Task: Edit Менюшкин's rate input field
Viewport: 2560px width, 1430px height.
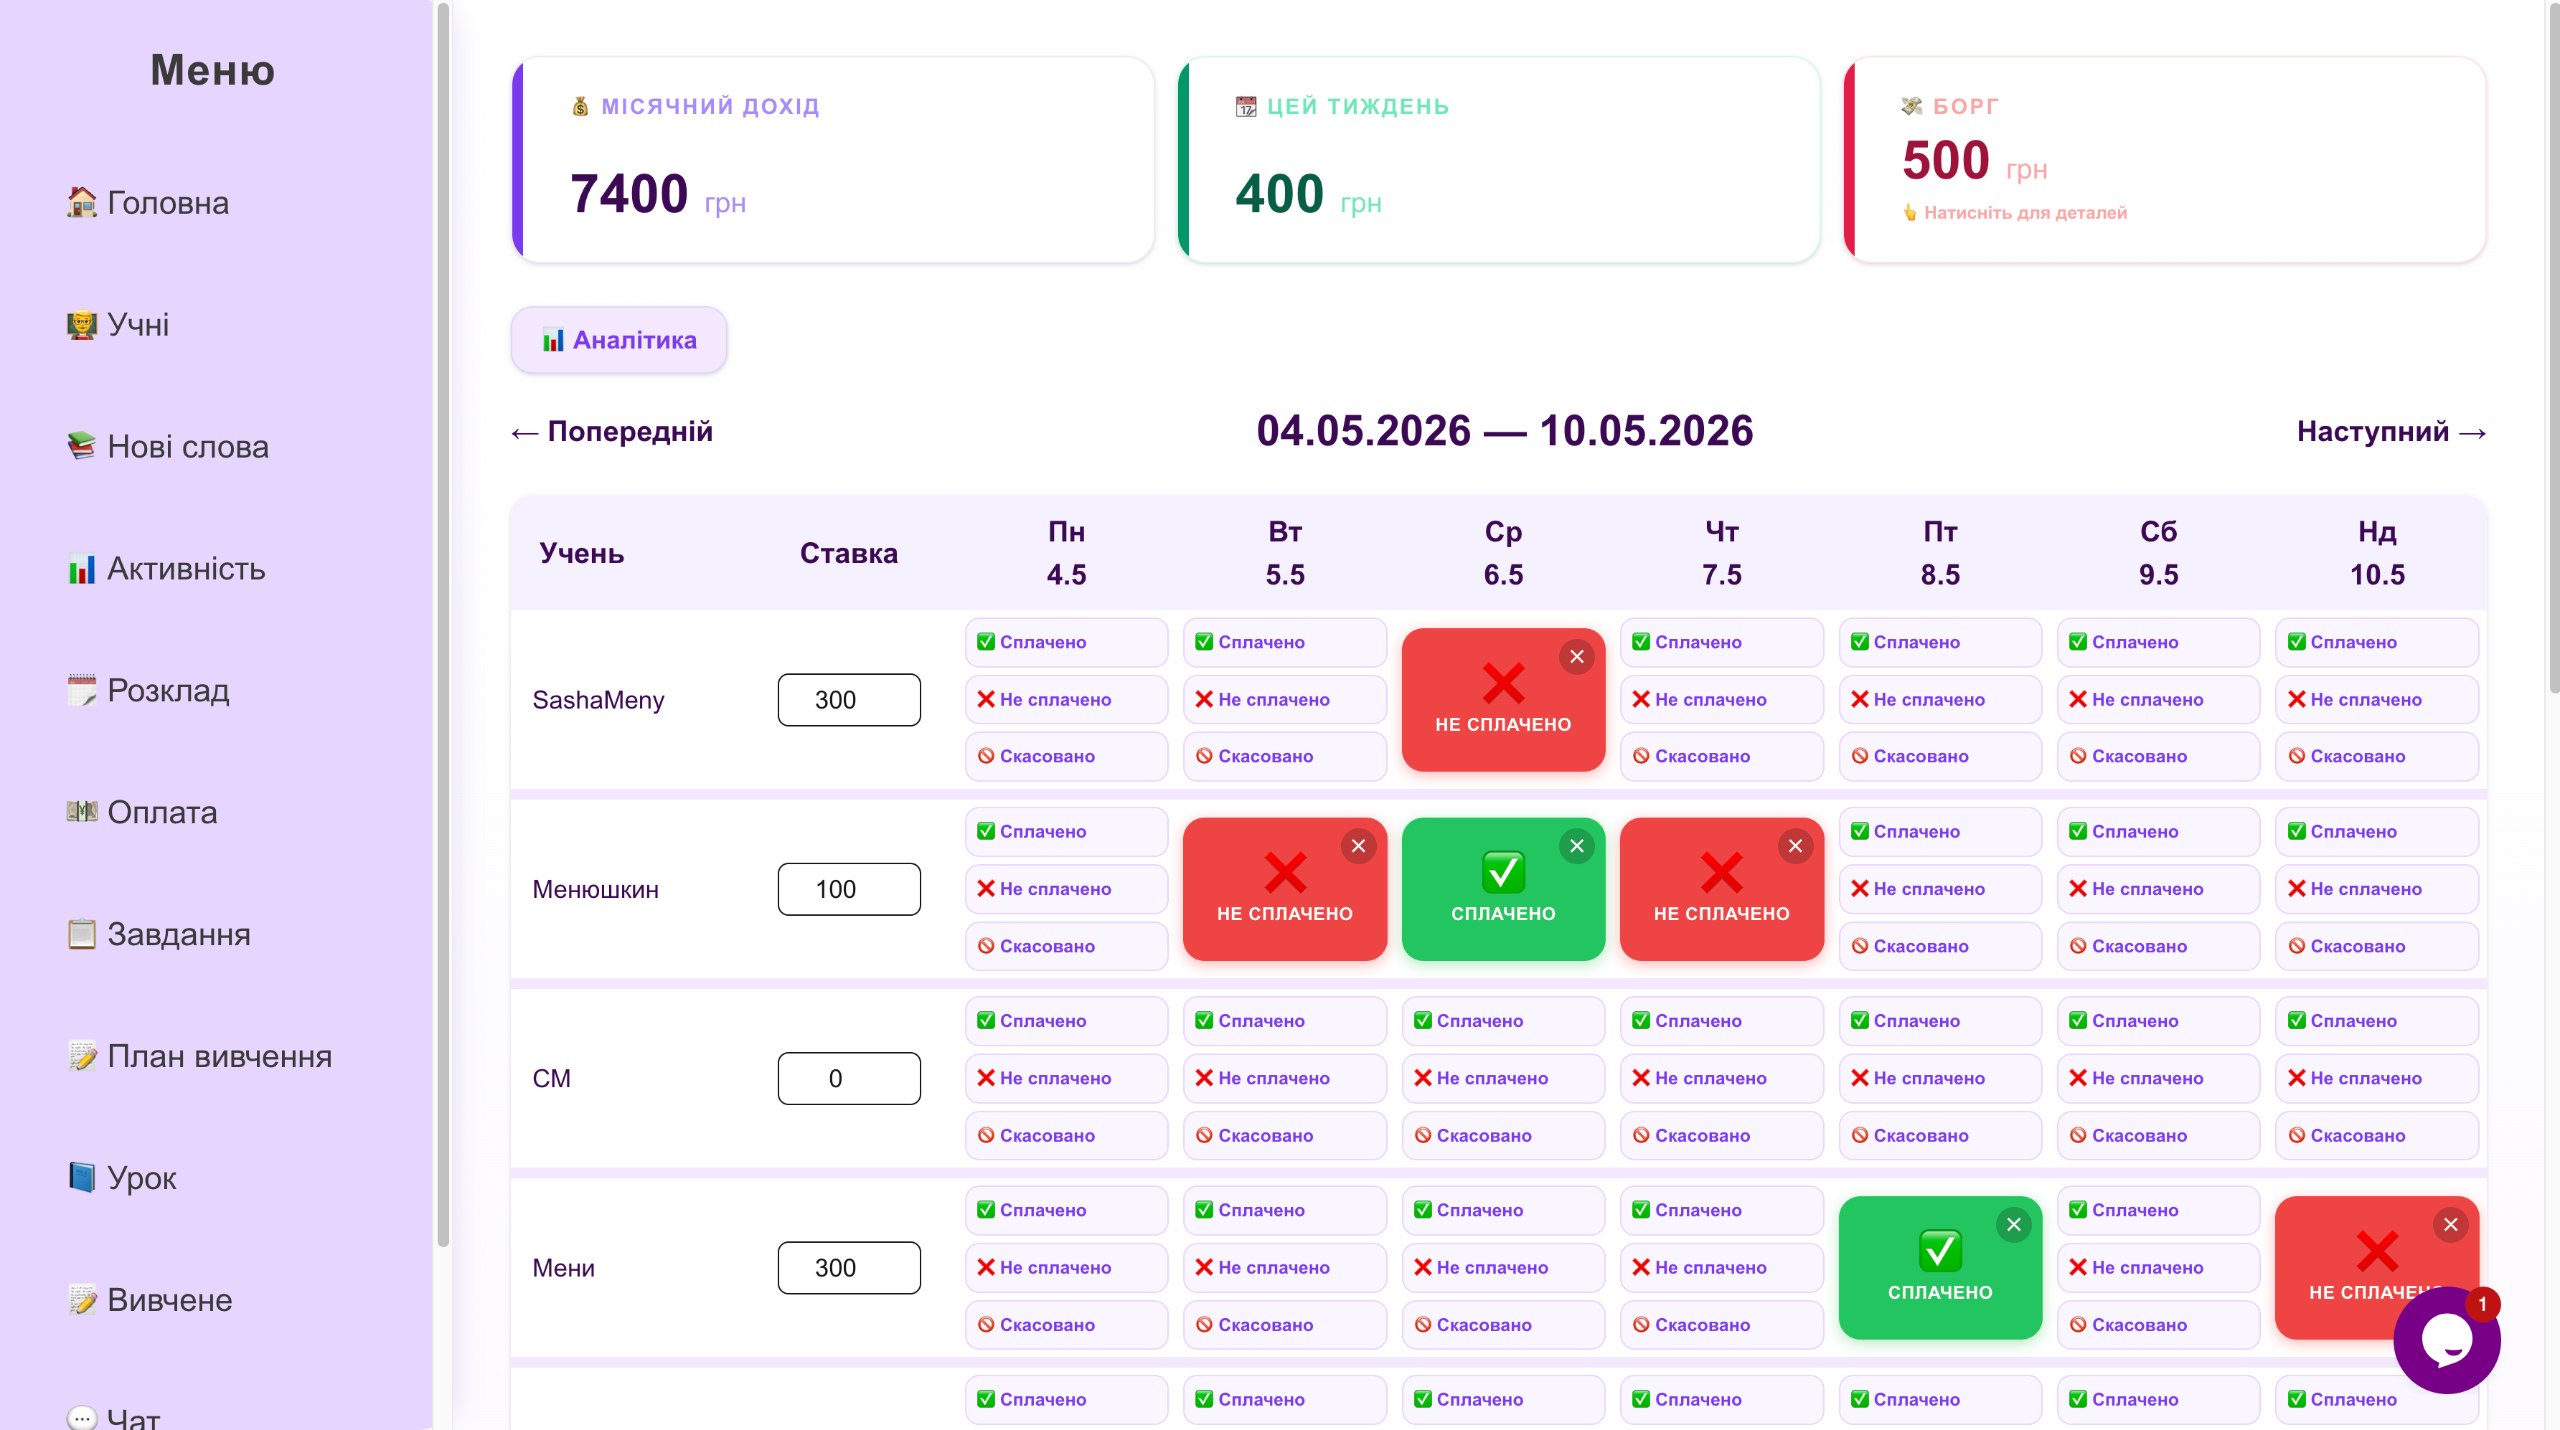Action: pyautogui.click(x=849, y=889)
